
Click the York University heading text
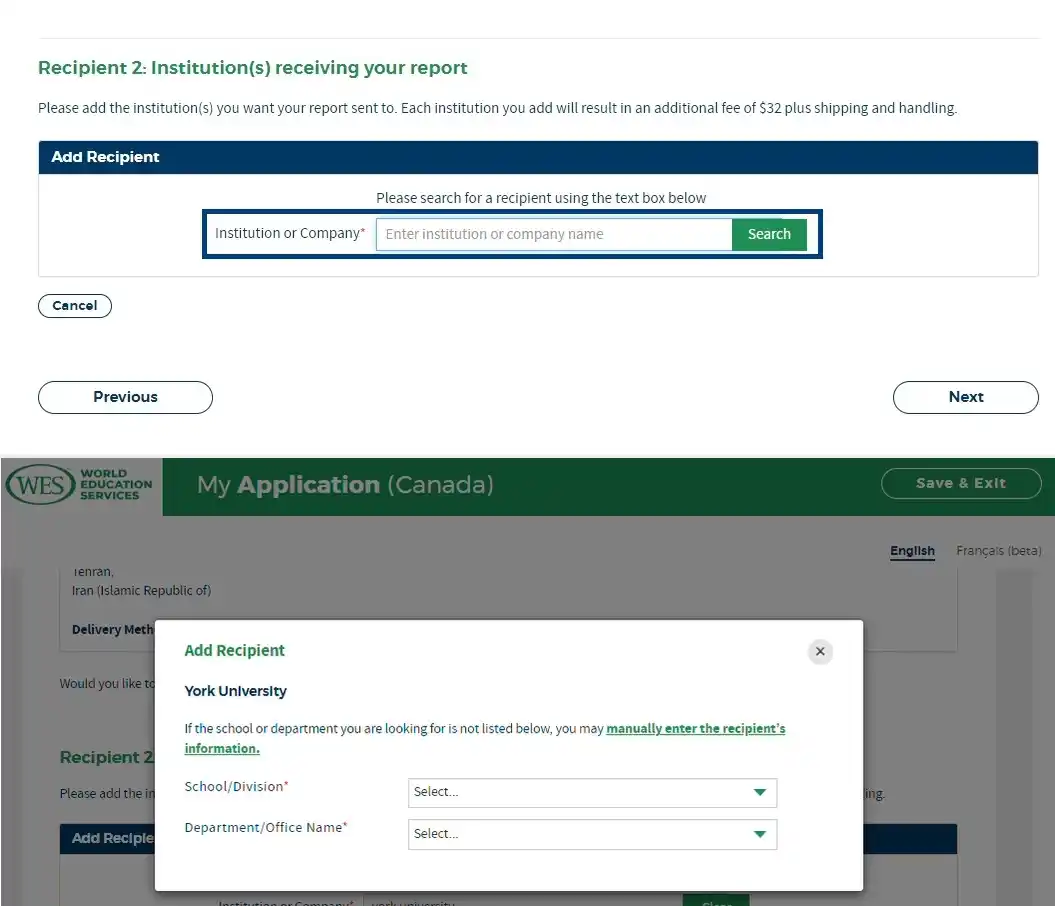click(235, 691)
